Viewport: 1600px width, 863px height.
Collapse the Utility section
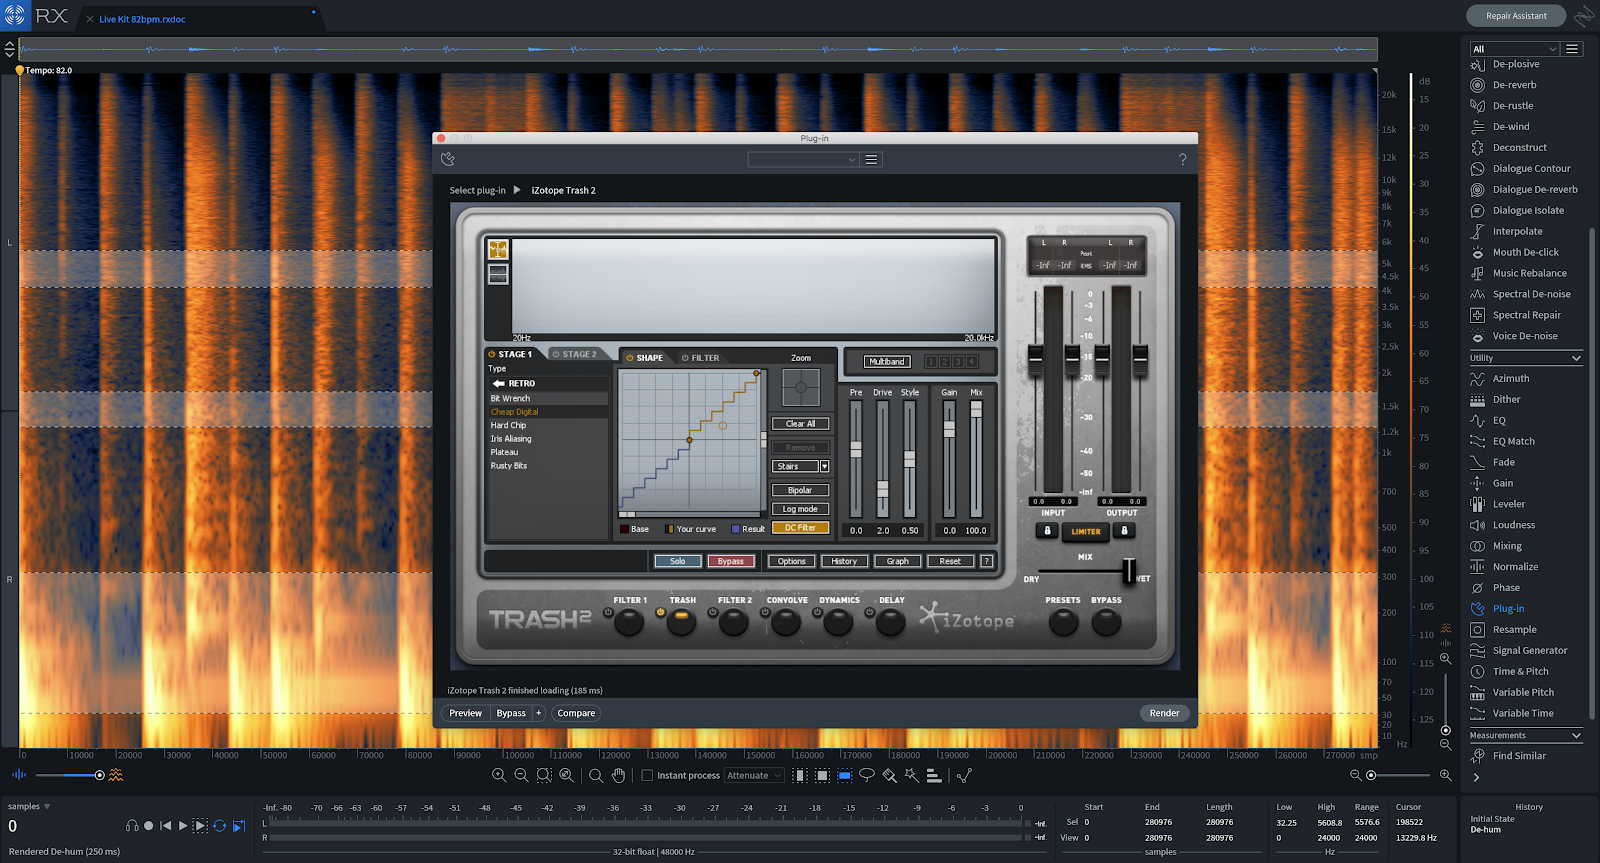coord(1576,358)
